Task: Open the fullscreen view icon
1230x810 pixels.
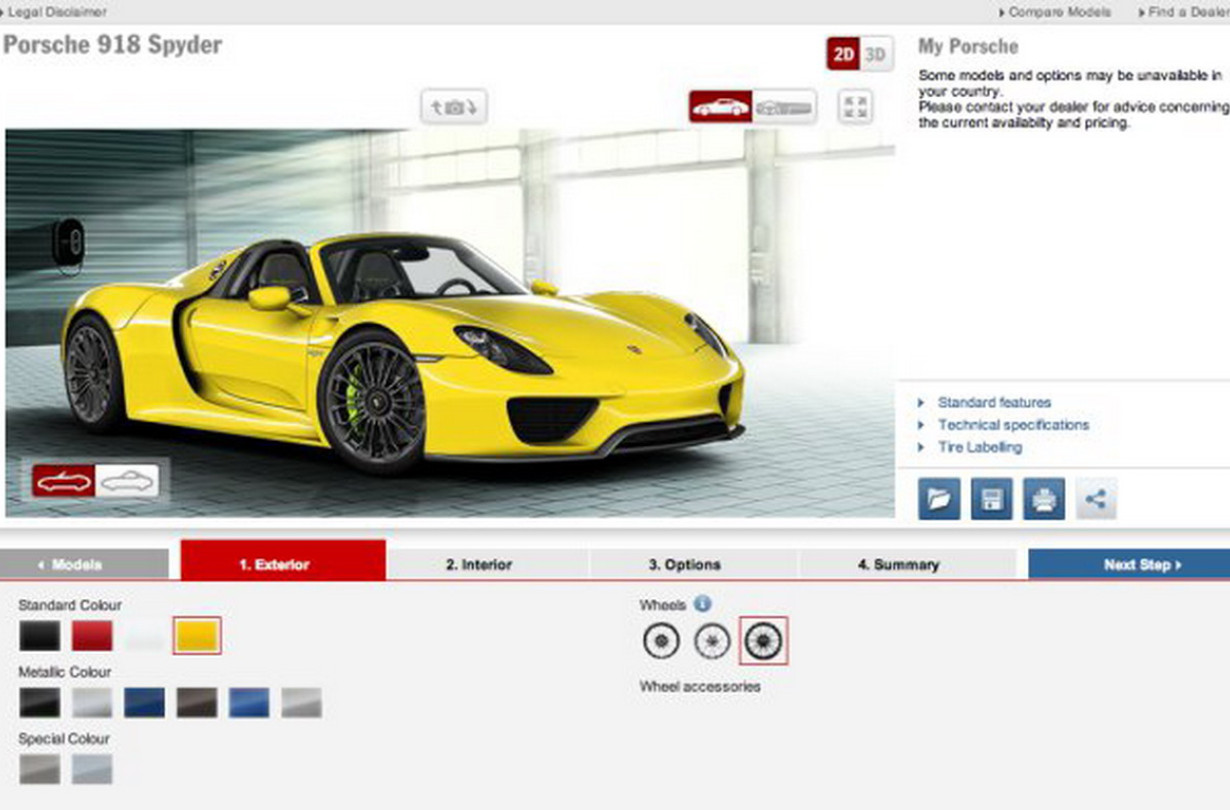Action: pyautogui.click(x=855, y=107)
